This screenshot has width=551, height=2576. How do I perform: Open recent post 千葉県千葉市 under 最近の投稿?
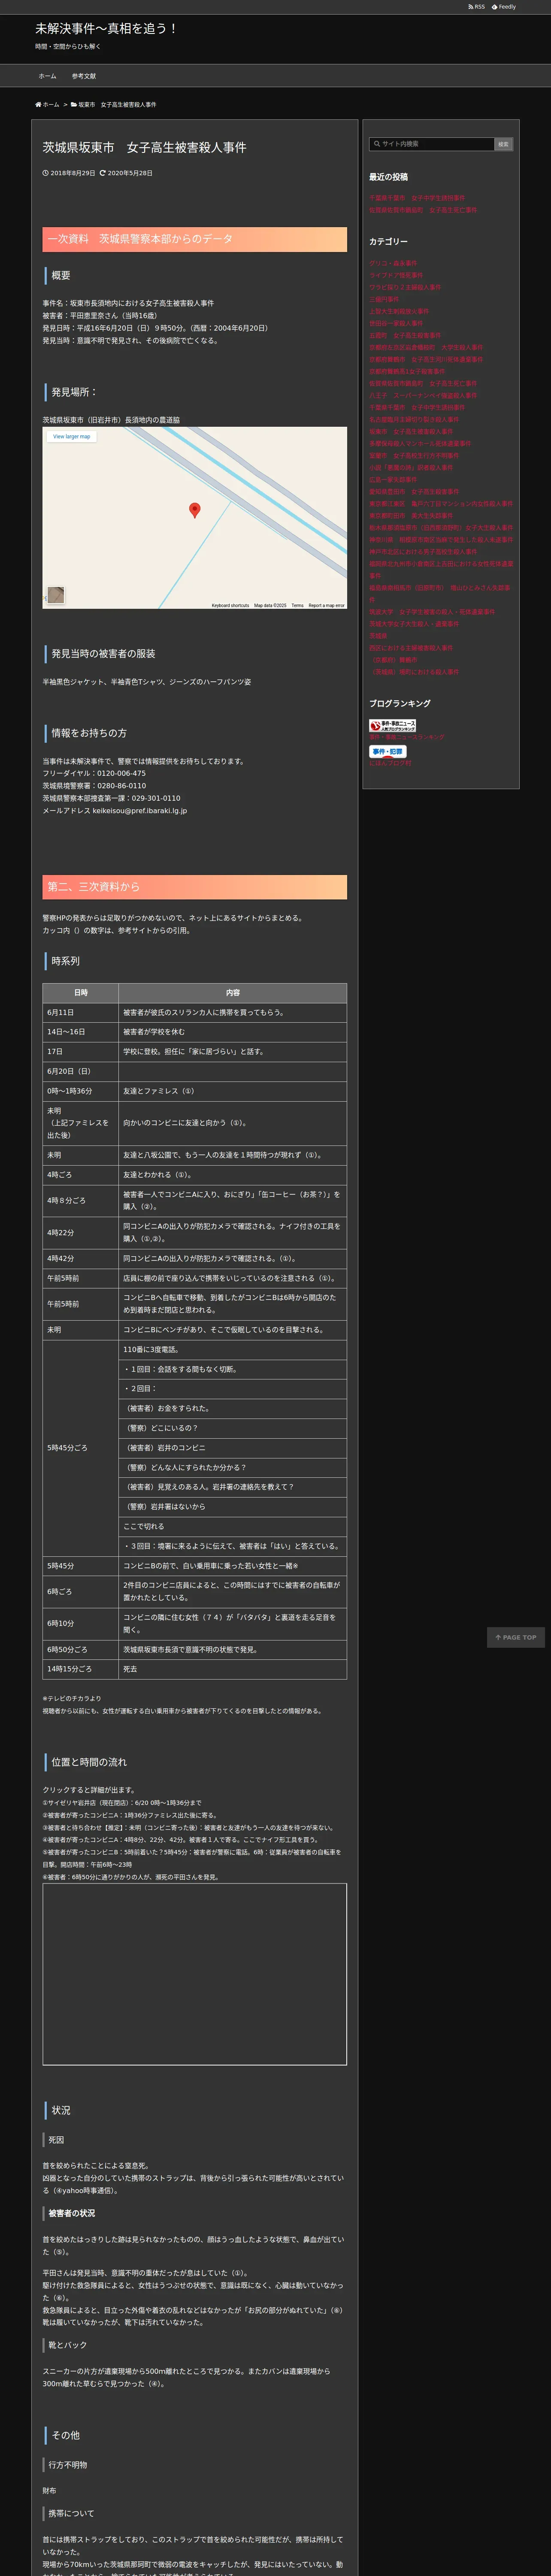click(417, 198)
